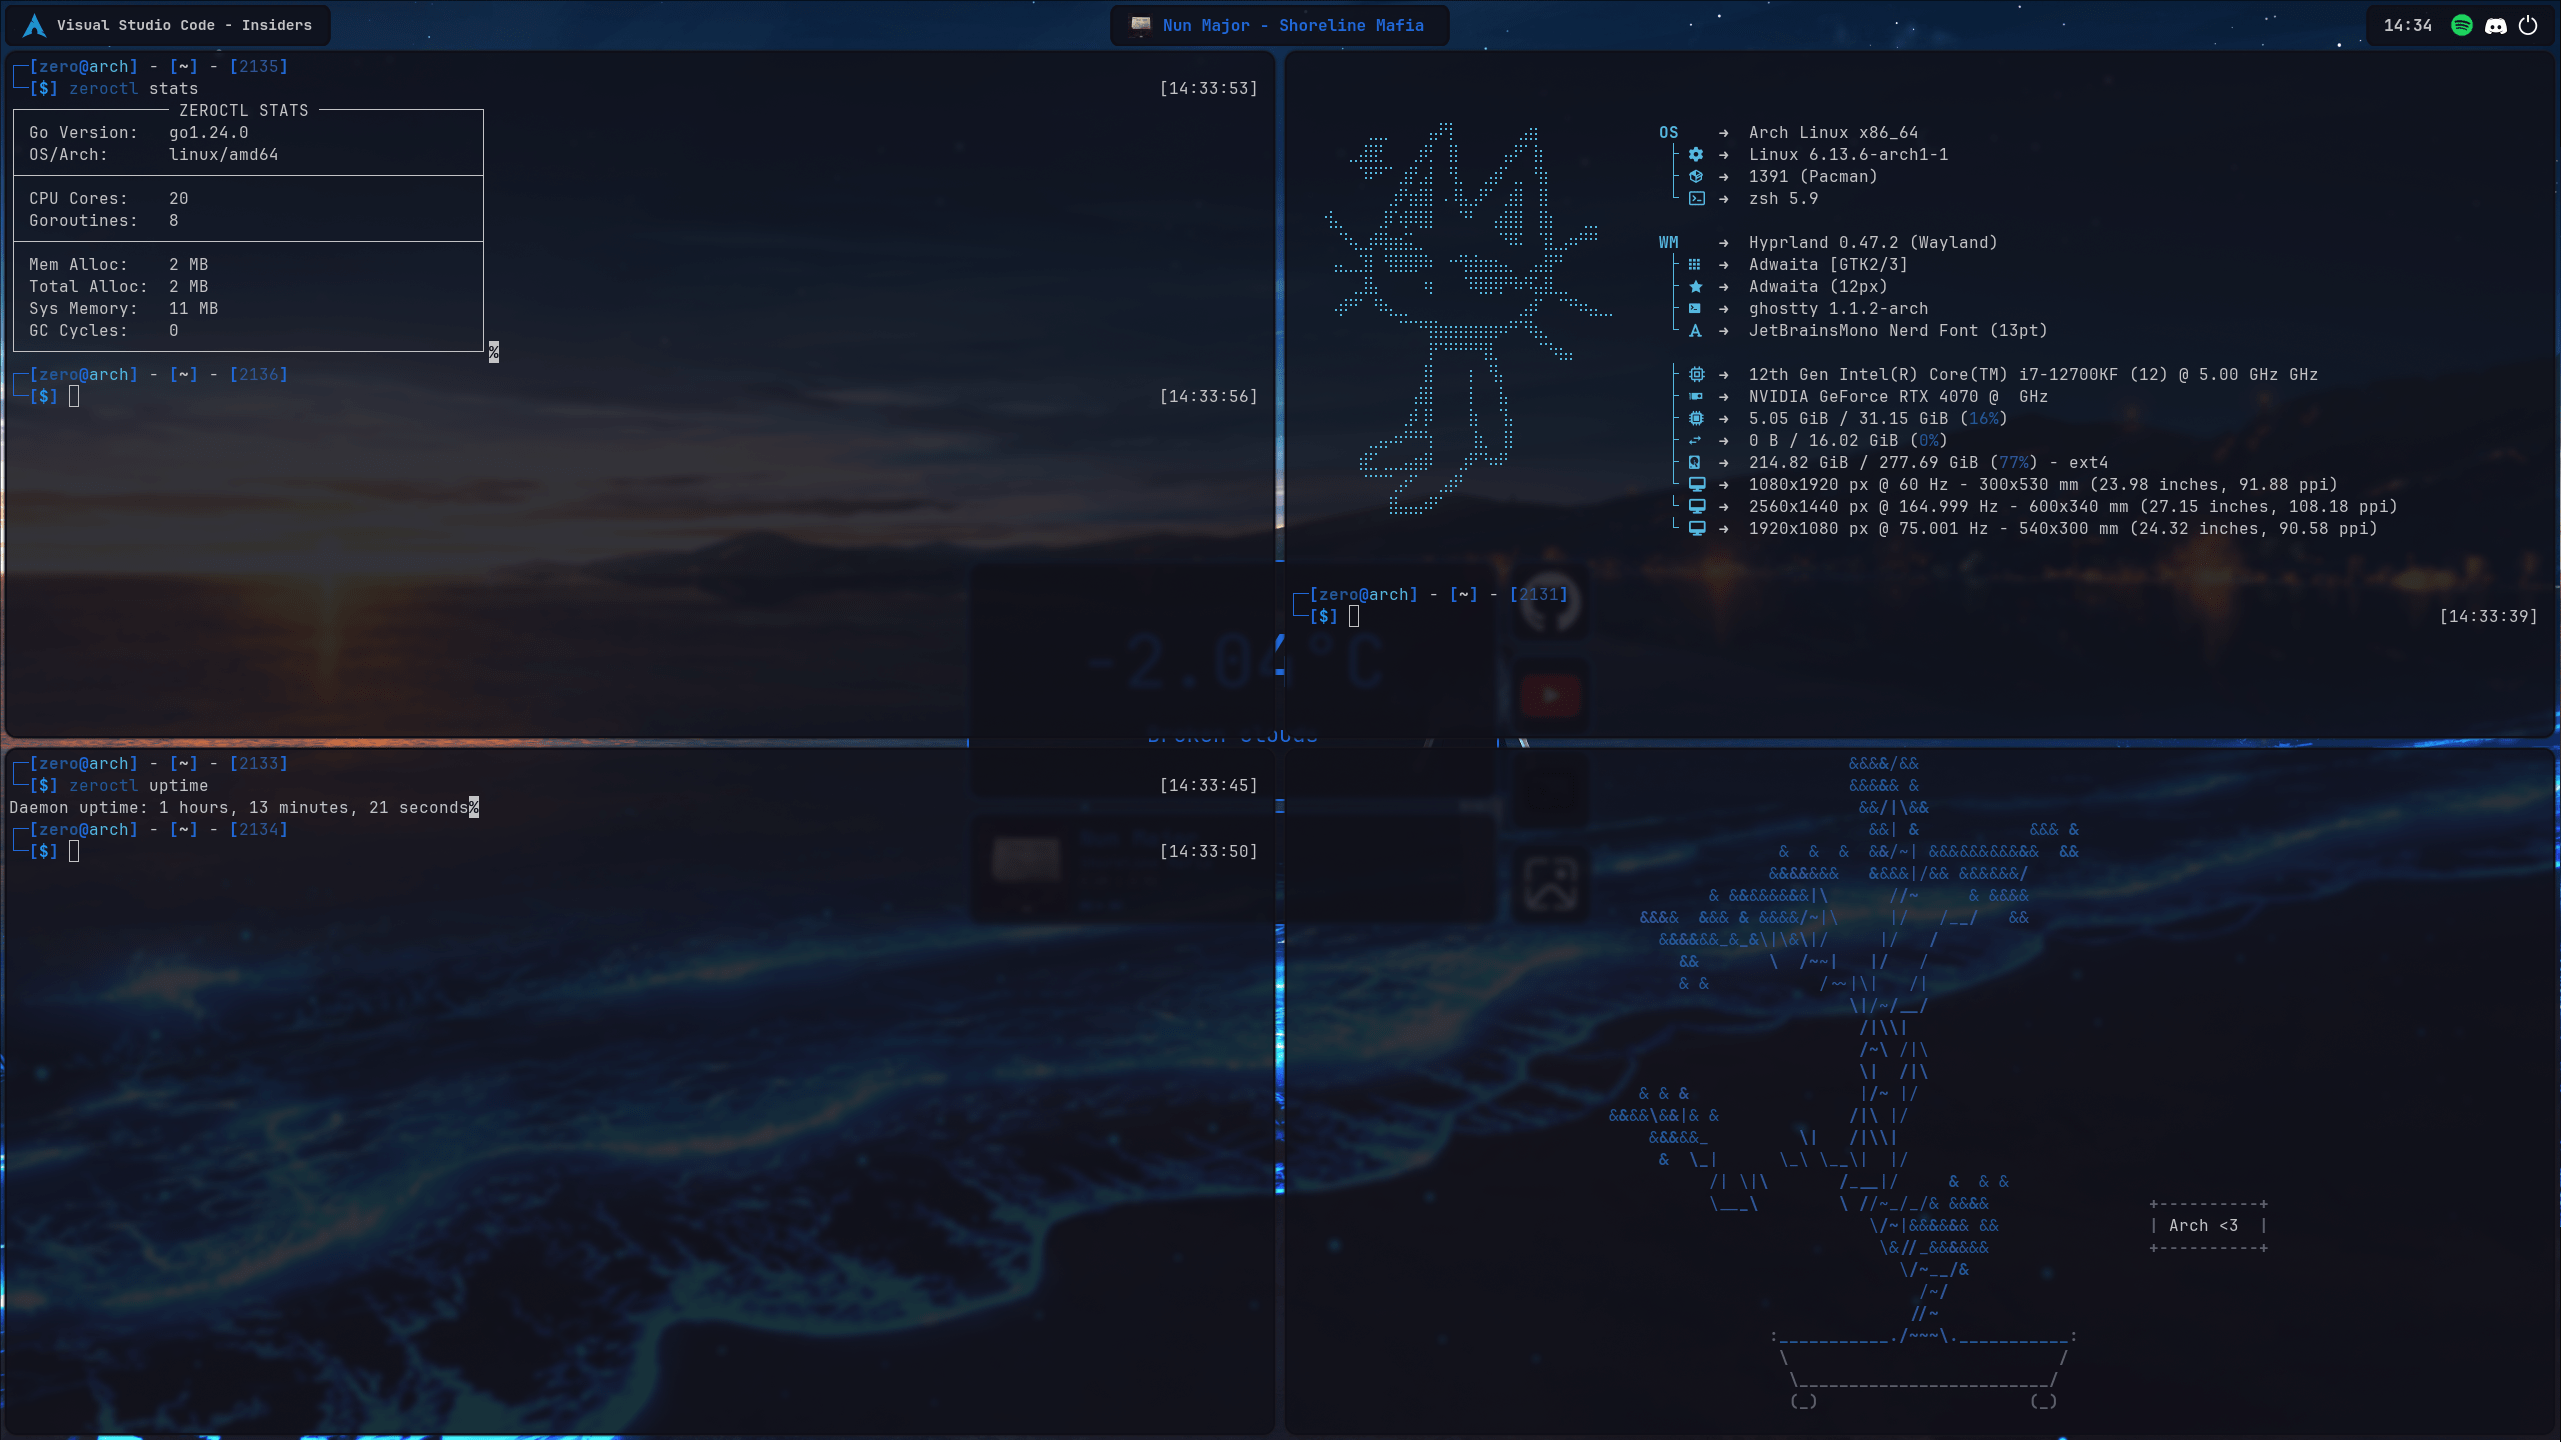Click the 'zeroctl uptime' command text
This screenshot has height=1442, width=2561.
click(x=138, y=785)
